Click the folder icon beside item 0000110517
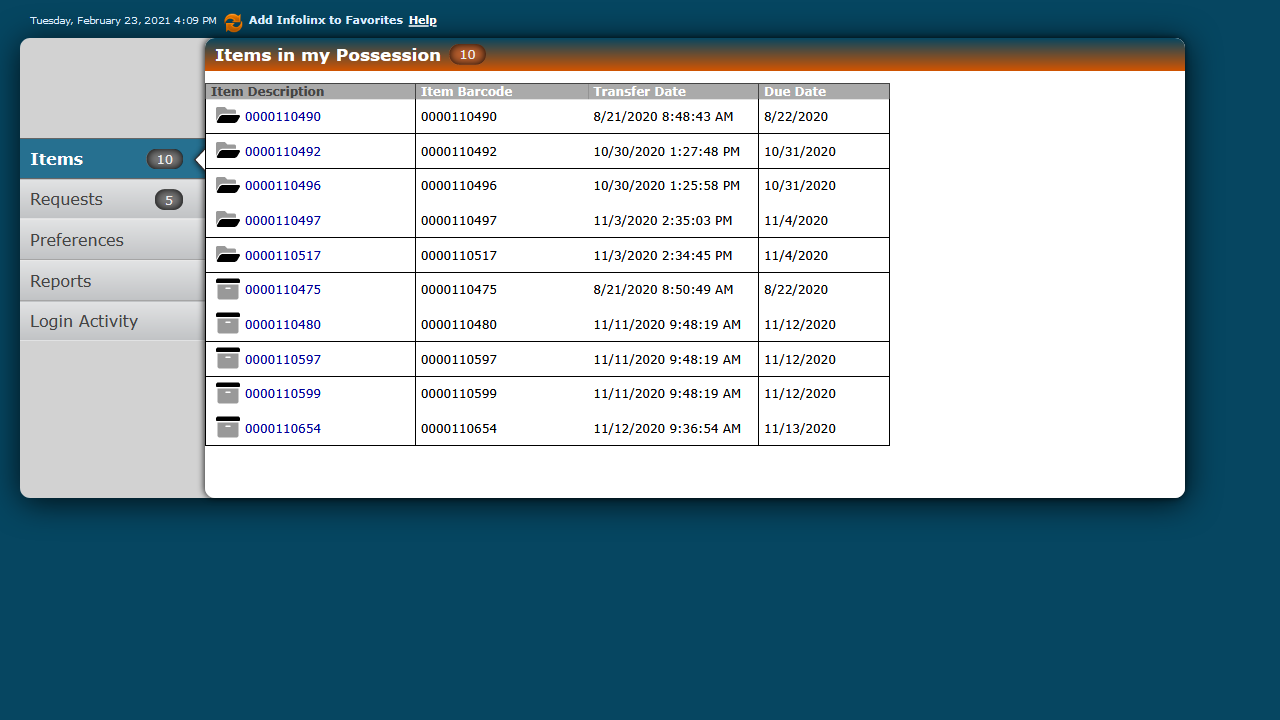This screenshot has height=720, width=1280. click(x=227, y=255)
